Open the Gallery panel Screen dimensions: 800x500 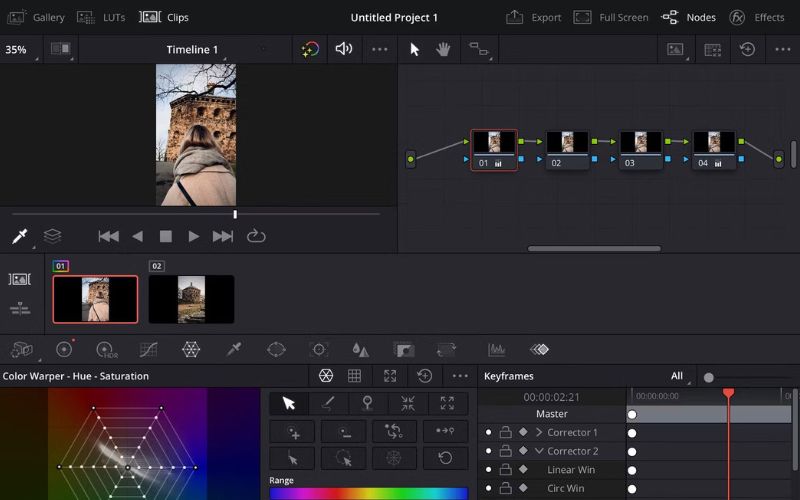point(37,17)
